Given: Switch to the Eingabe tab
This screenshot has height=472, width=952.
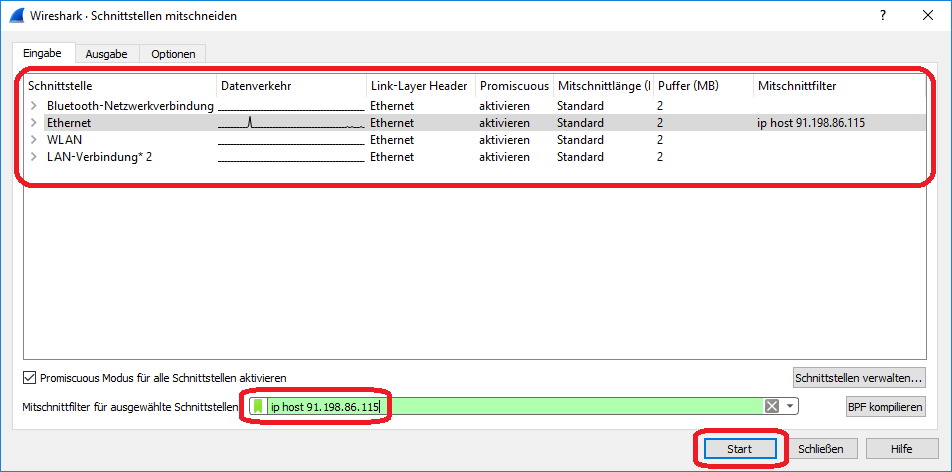Looking at the screenshot, I should pos(42,53).
